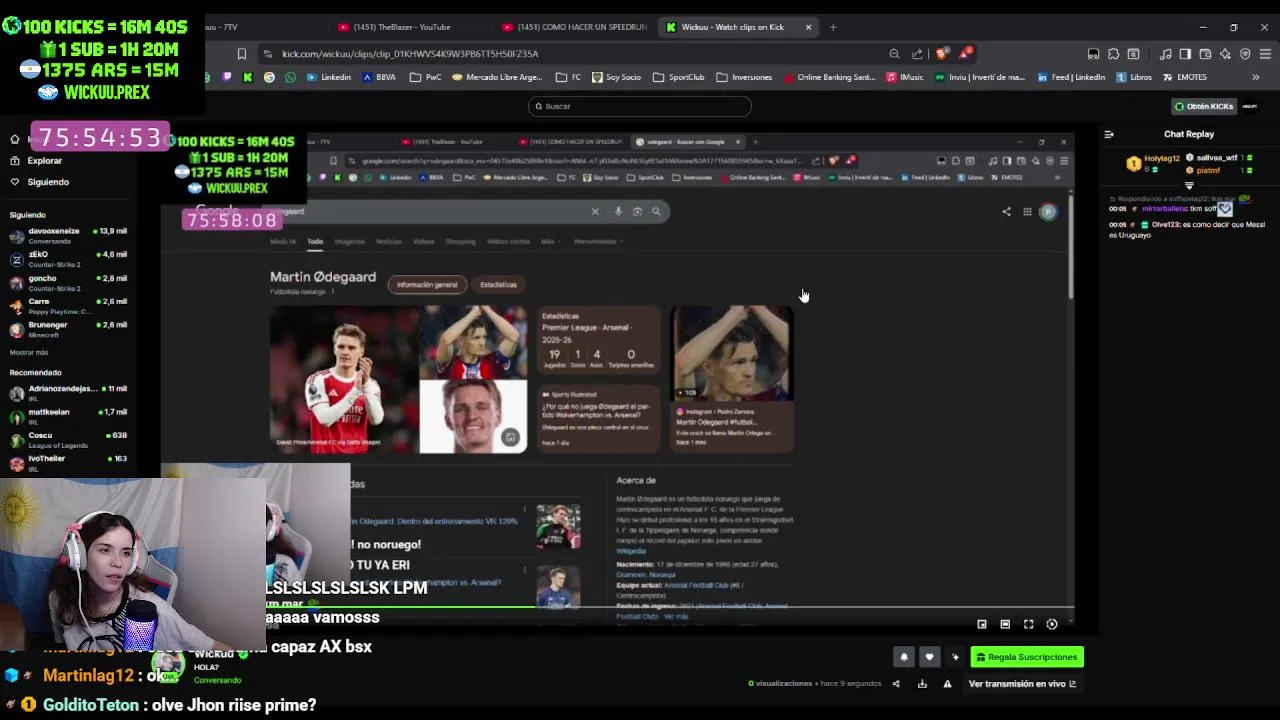The width and height of the screenshot is (1280, 720).
Task: Click the sparkle icon beside heart button
Action: (x=955, y=657)
